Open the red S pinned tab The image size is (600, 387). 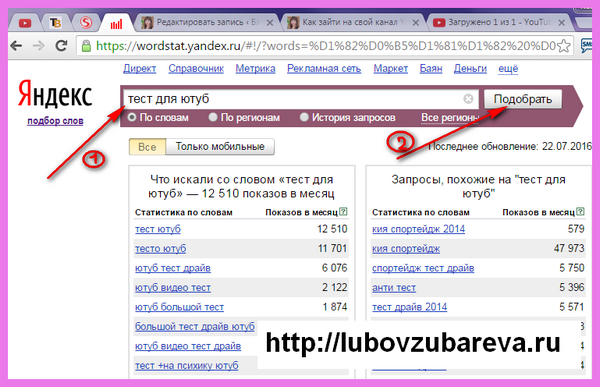pyautogui.click(x=86, y=23)
